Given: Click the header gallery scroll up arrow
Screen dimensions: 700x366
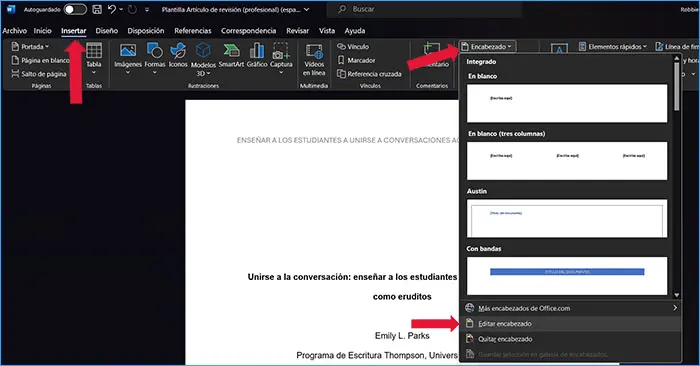Looking at the screenshot, I should (x=676, y=58).
